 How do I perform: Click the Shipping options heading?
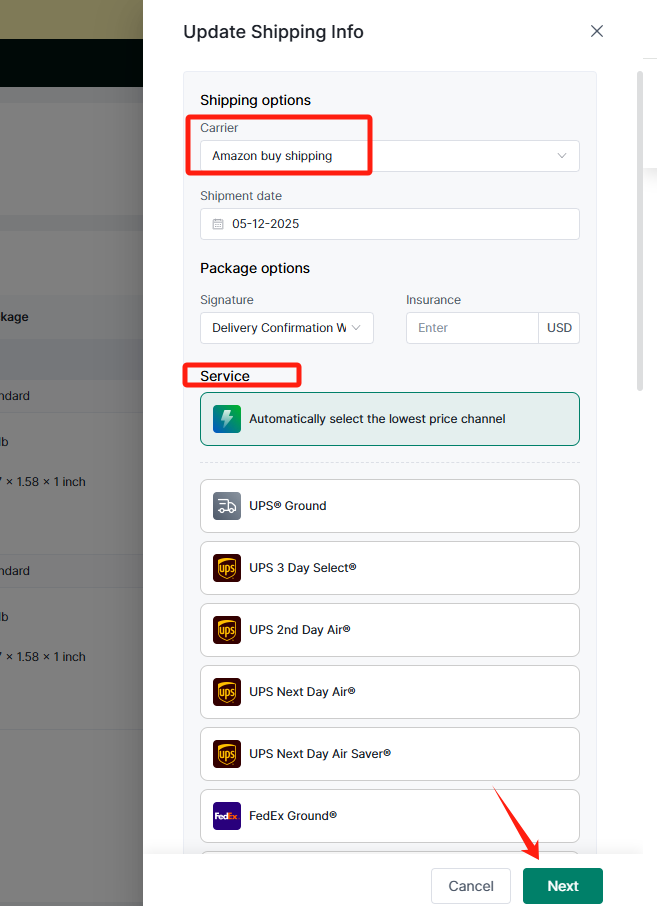point(255,101)
